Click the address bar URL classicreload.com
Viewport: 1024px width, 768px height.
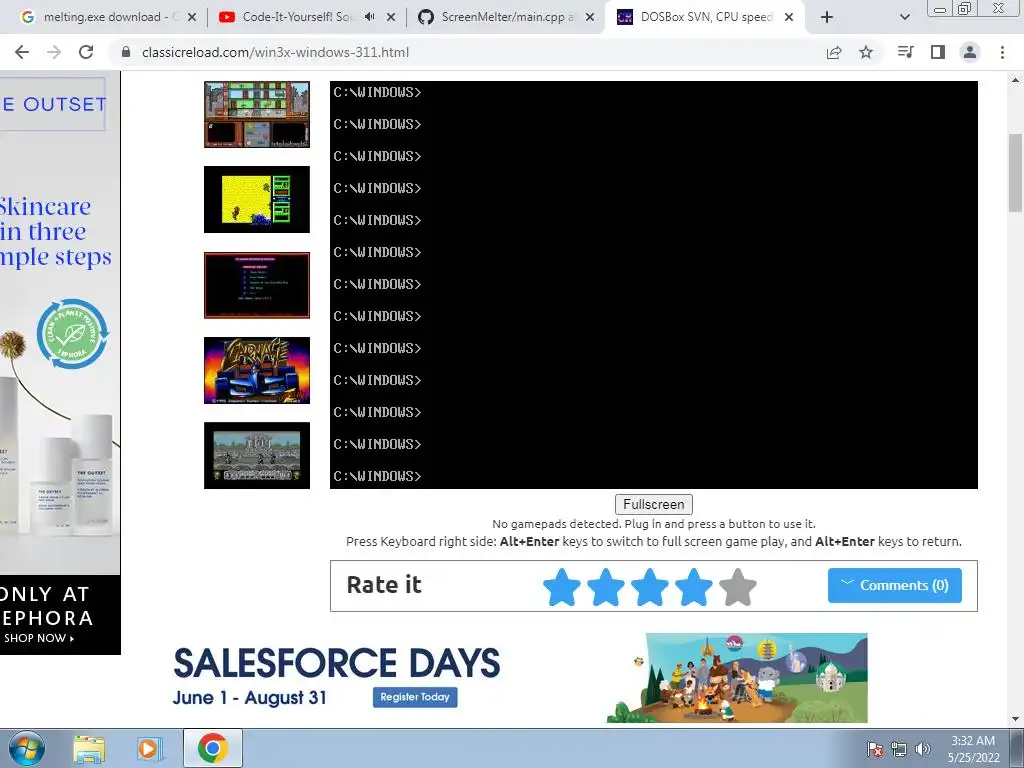click(x=275, y=52)
